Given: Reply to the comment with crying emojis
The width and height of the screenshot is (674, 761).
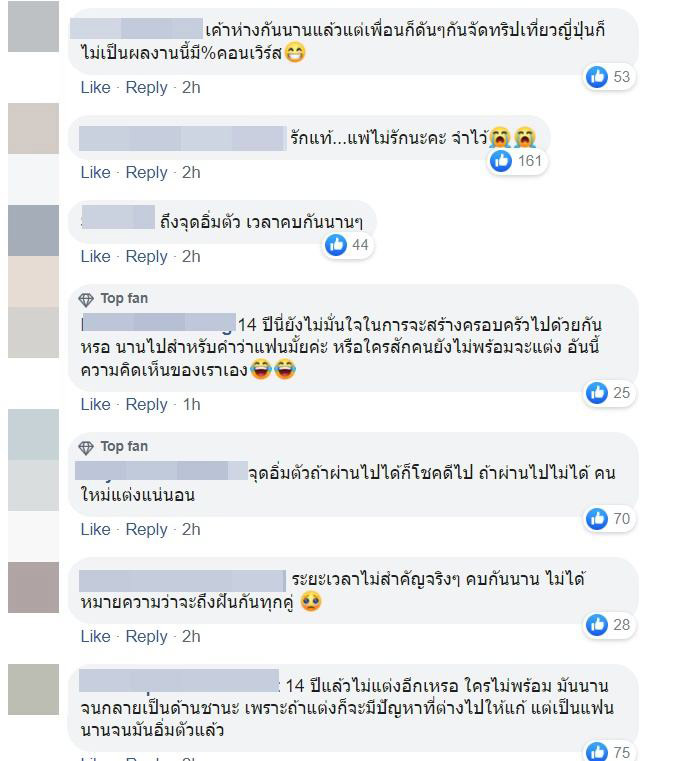Looking at the screenshot, I should tap(147, 172).
